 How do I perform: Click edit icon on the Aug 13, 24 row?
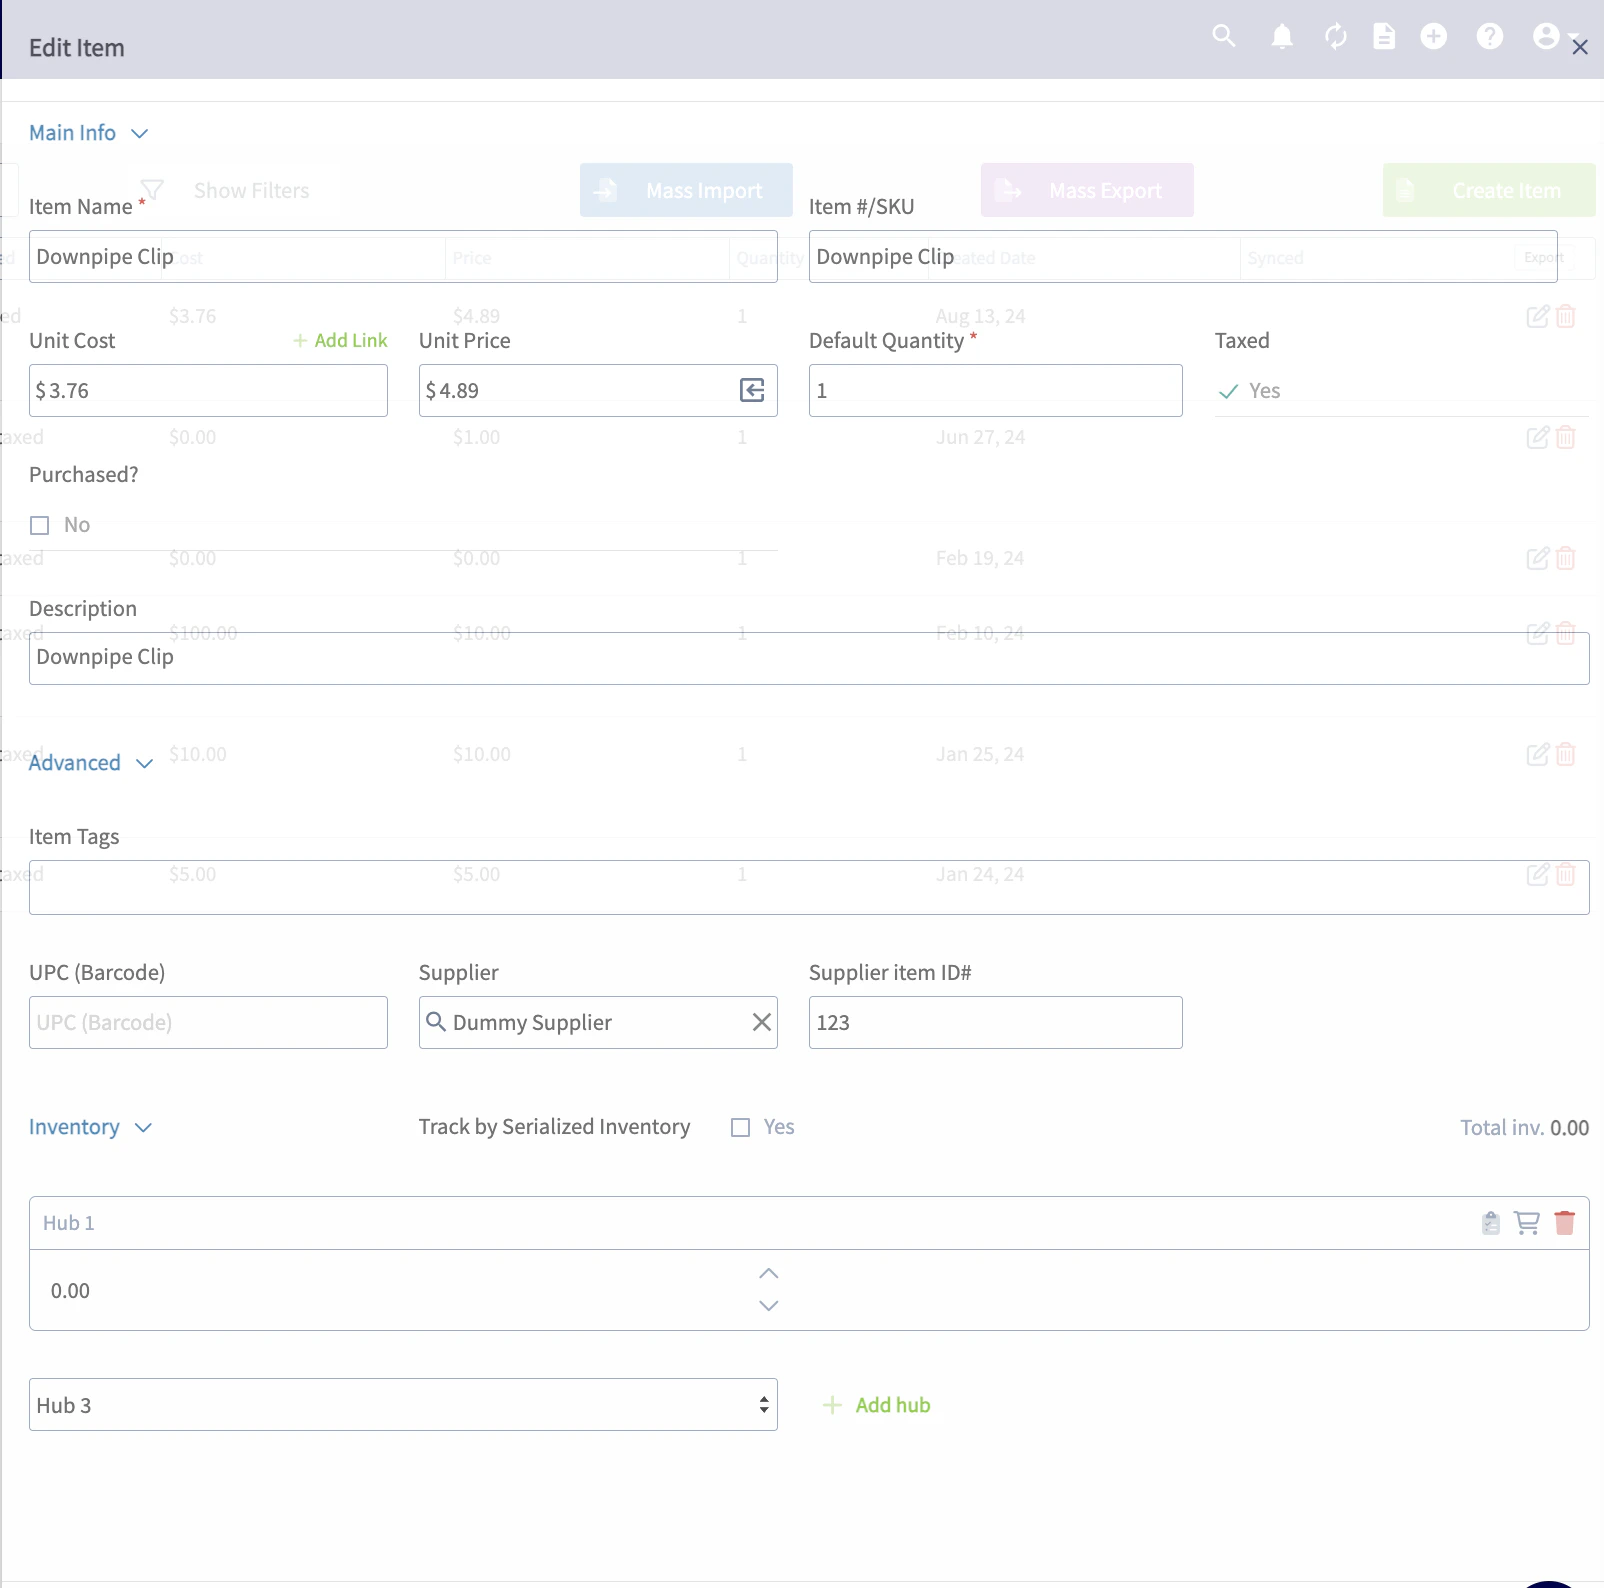[x=1538, y=316]
